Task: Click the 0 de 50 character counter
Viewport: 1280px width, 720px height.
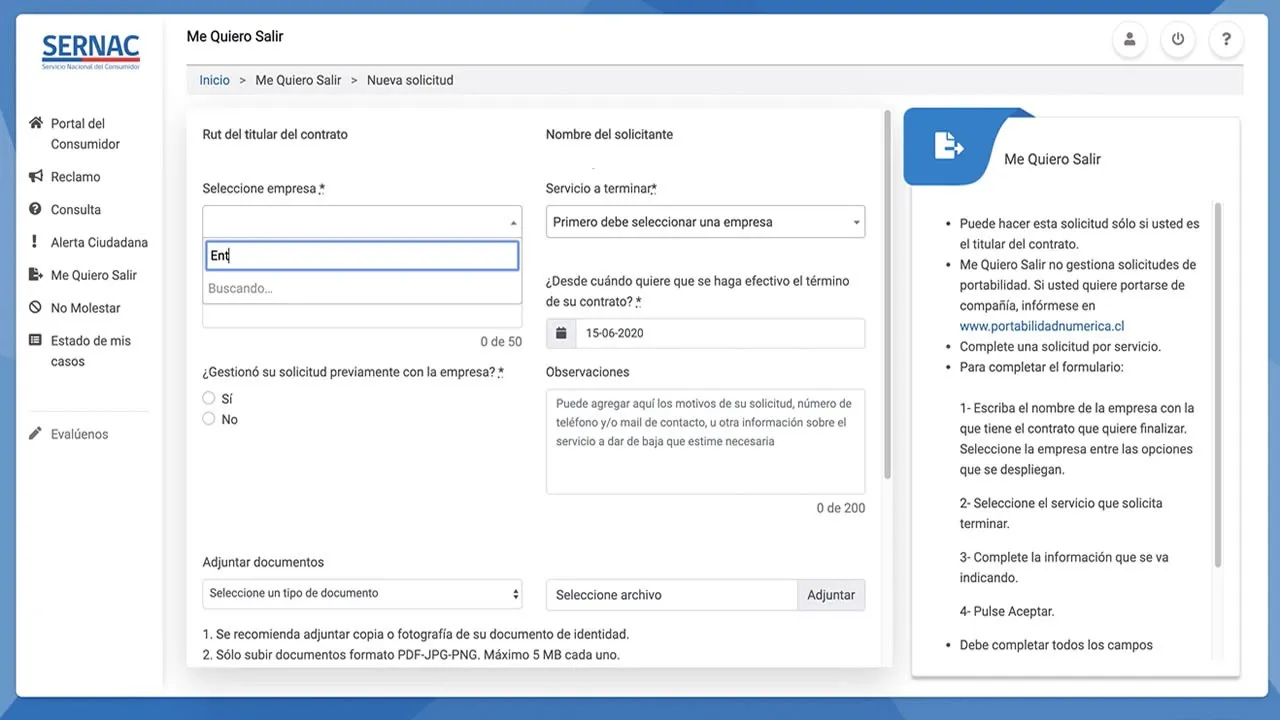Action: click(x=501, y=342)
